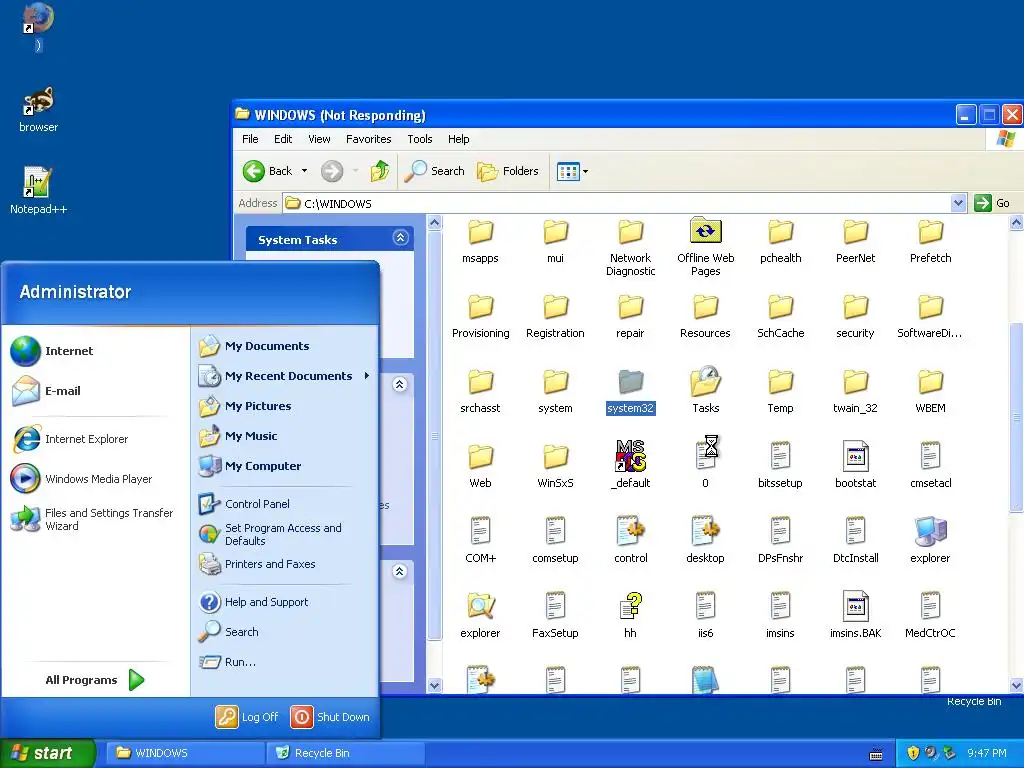
Task: Open the Address bar dropdown
Action: (958, 203)
